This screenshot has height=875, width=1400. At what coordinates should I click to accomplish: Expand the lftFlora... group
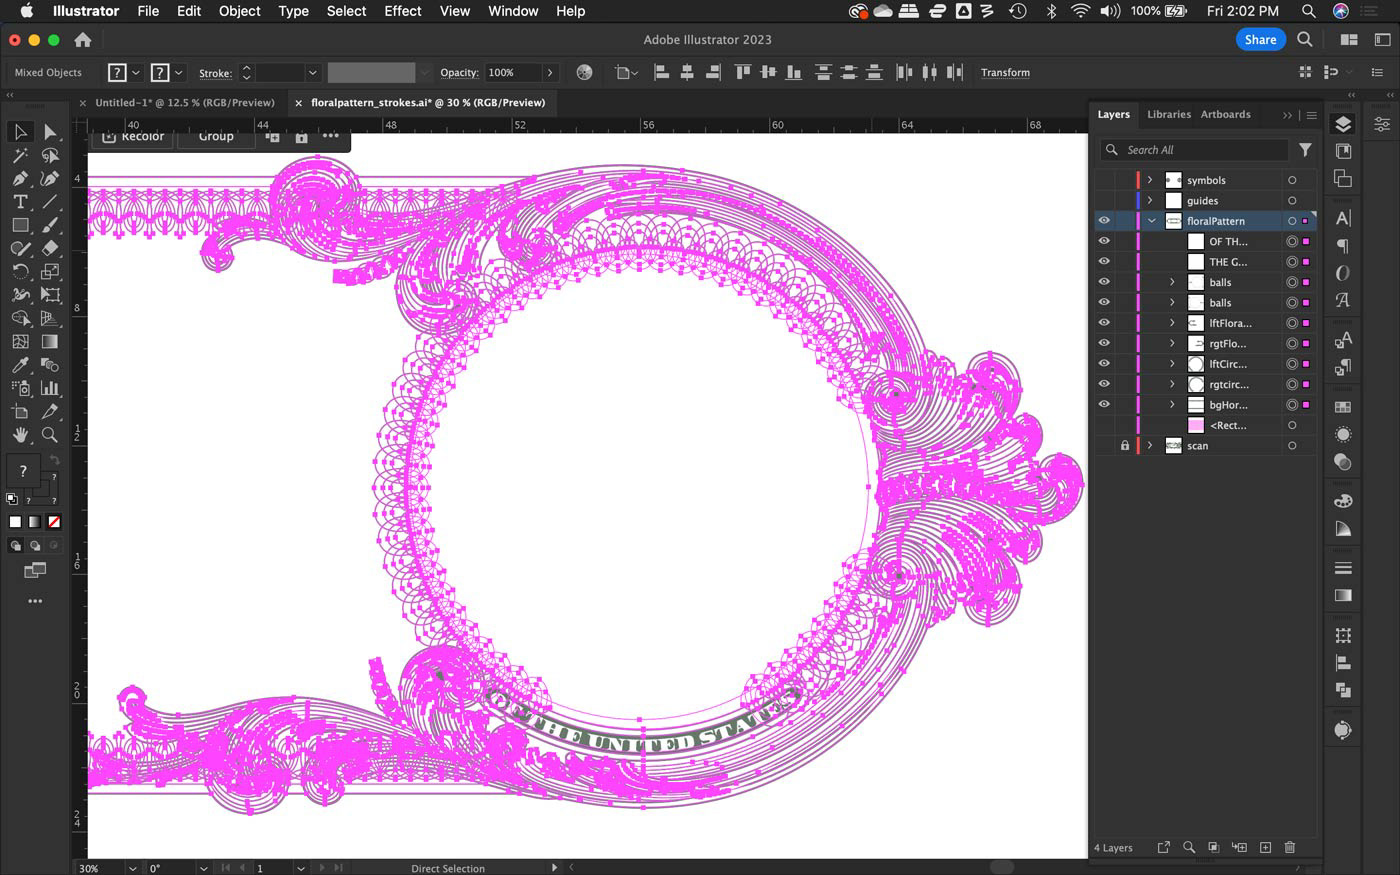click(x=1172, y=323)
